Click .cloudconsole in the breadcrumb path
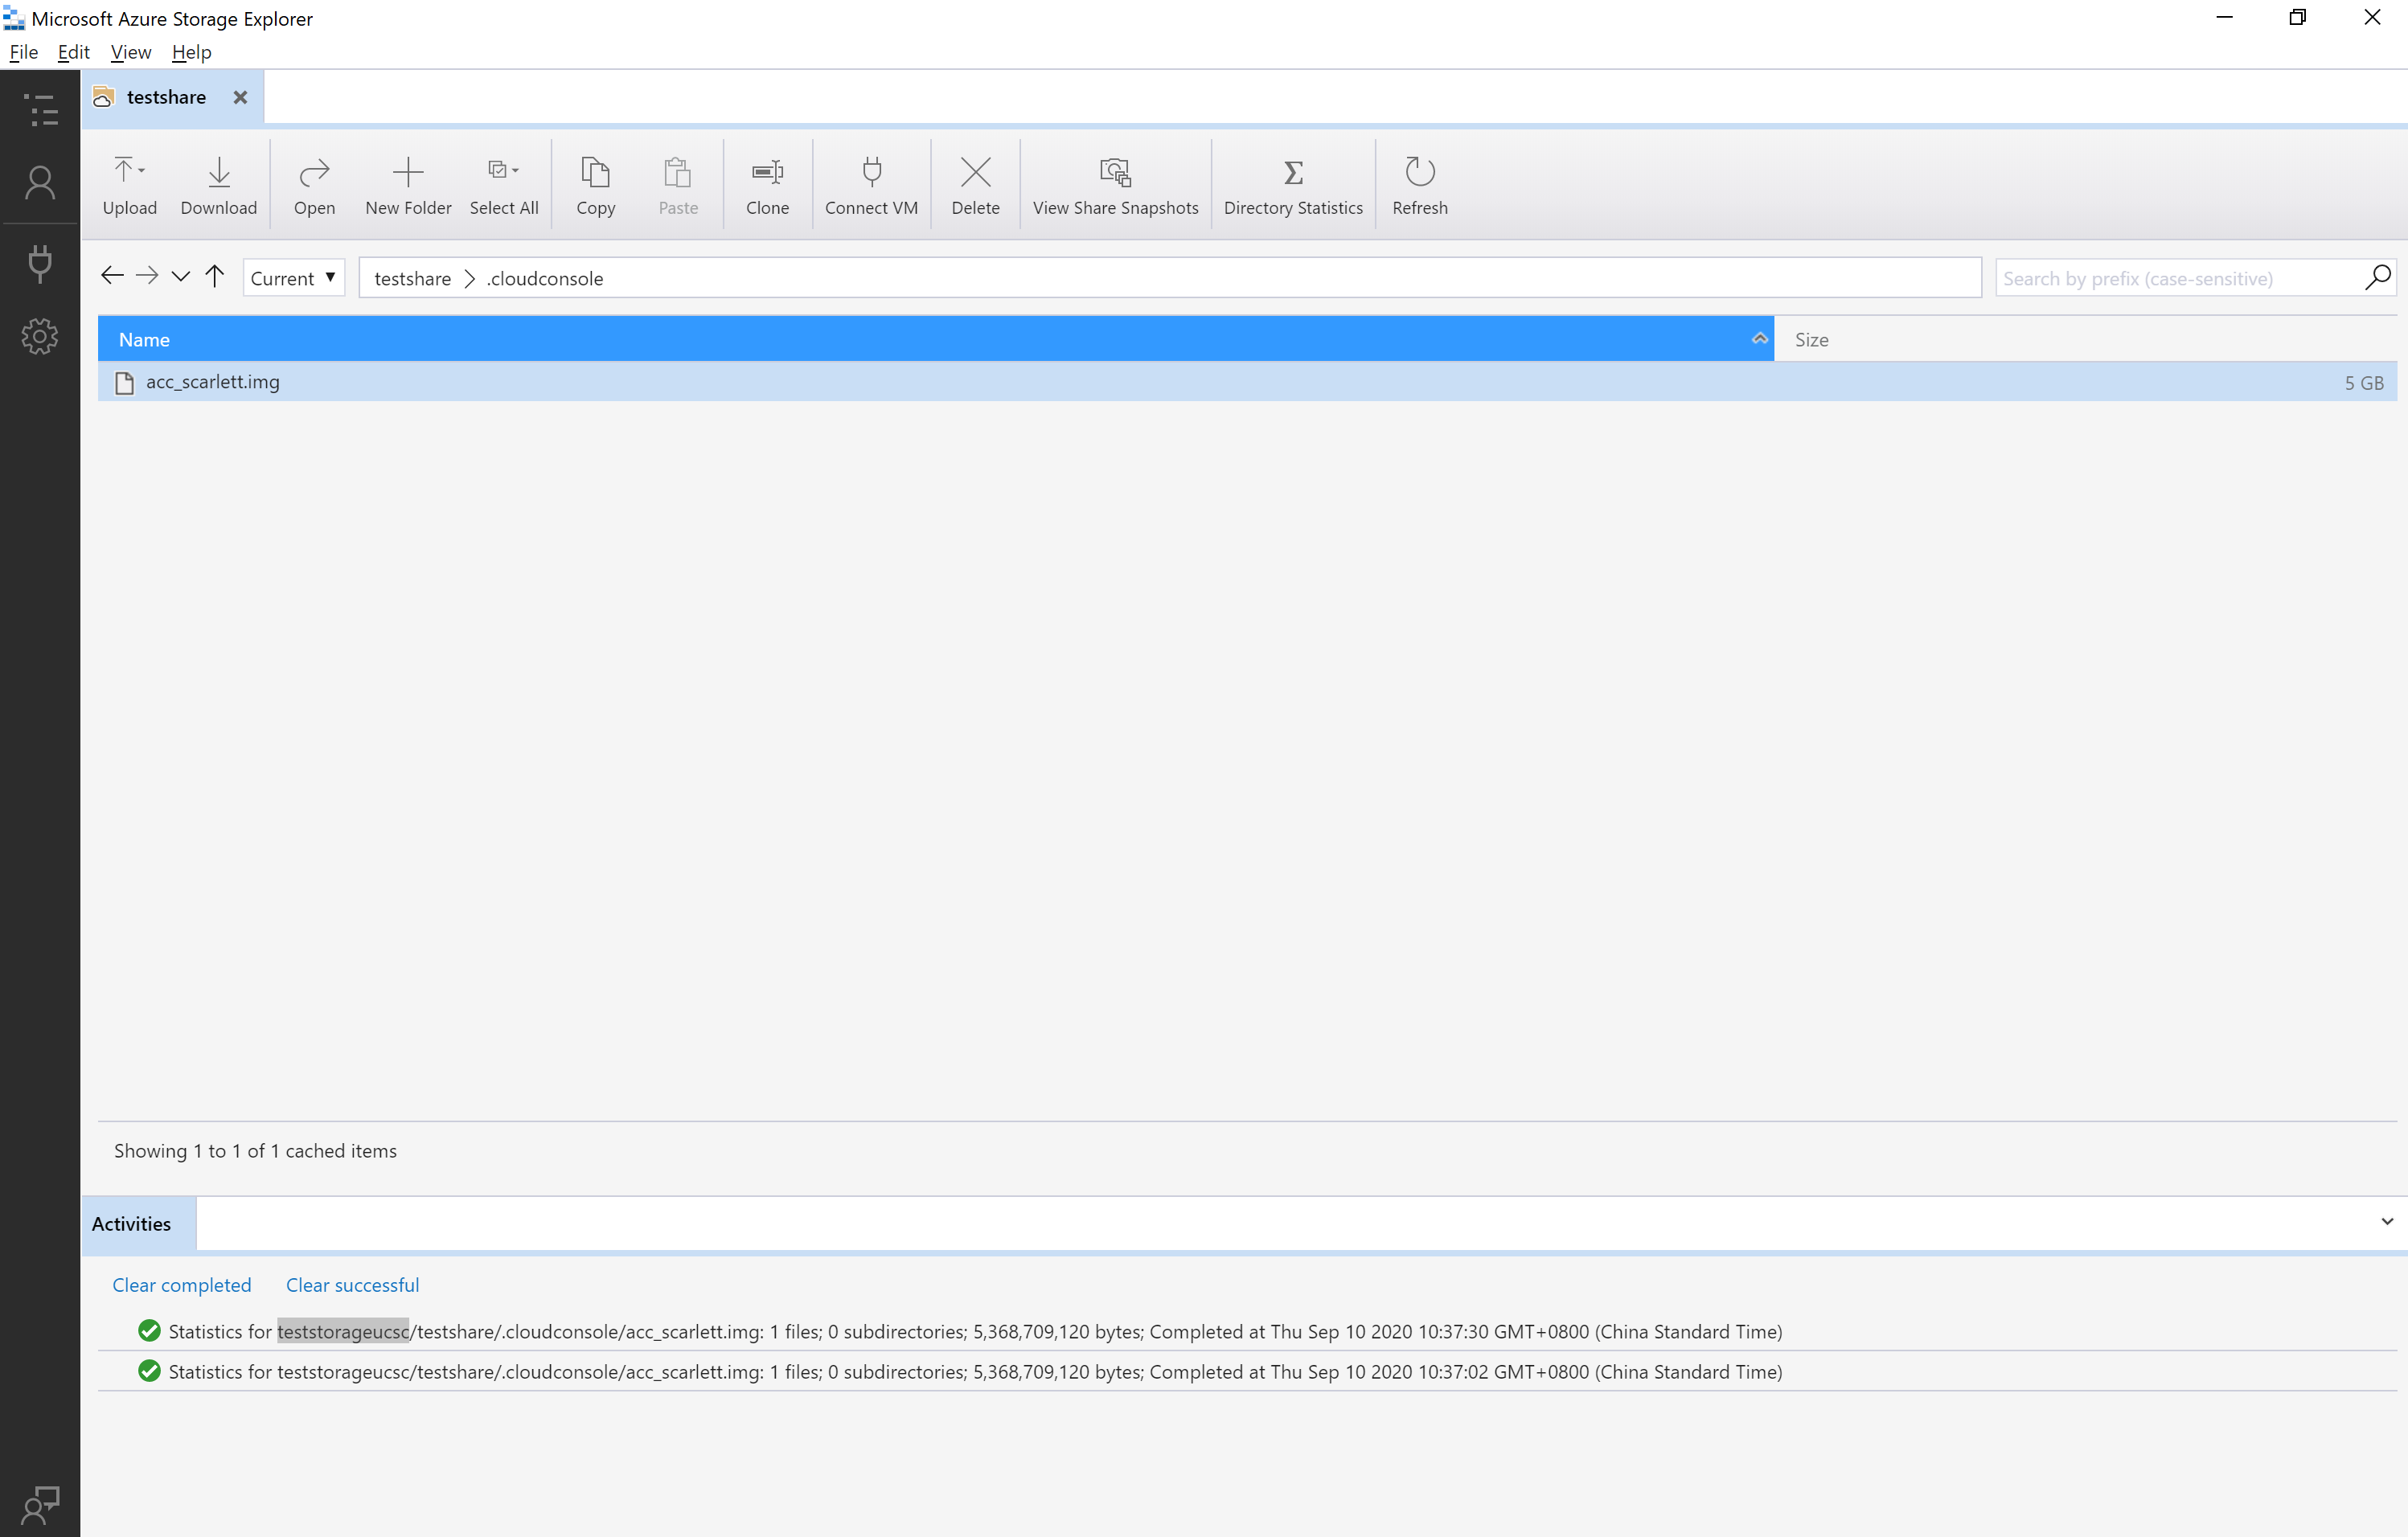Screen dimensions: 2408x1537 coord(545,279)
